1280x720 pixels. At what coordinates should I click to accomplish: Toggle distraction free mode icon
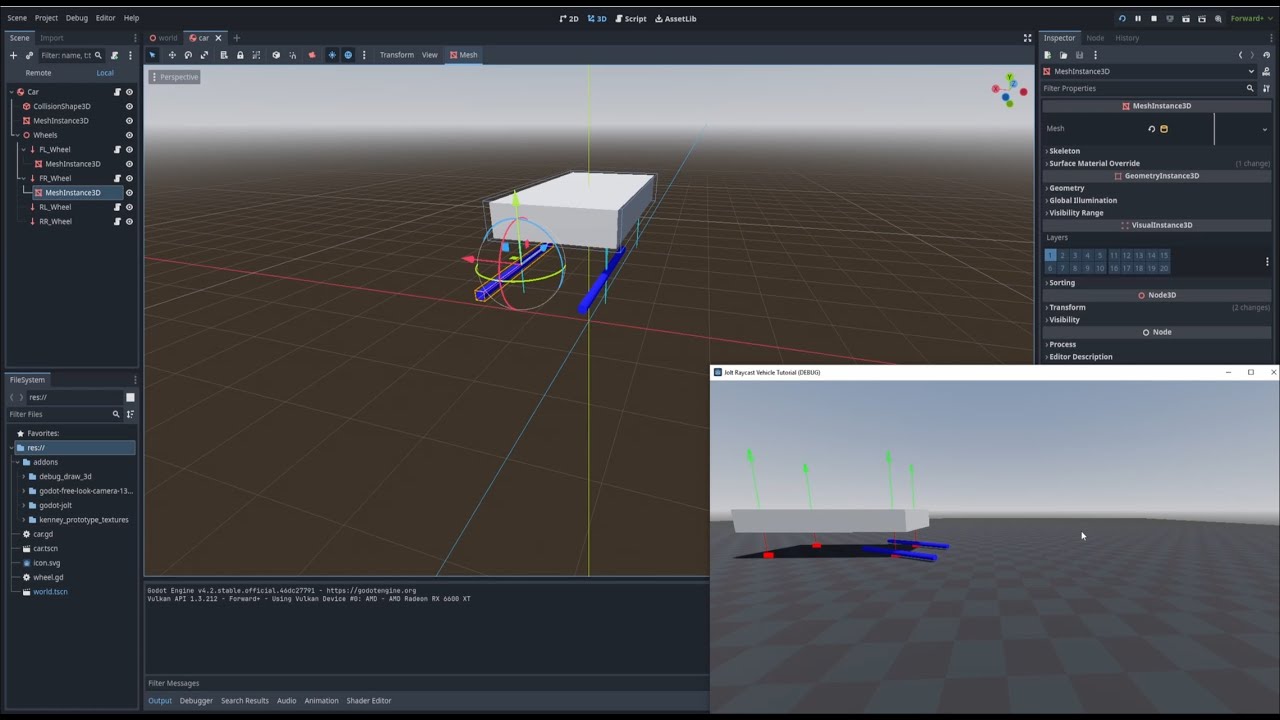click(x=1027, y=38)
